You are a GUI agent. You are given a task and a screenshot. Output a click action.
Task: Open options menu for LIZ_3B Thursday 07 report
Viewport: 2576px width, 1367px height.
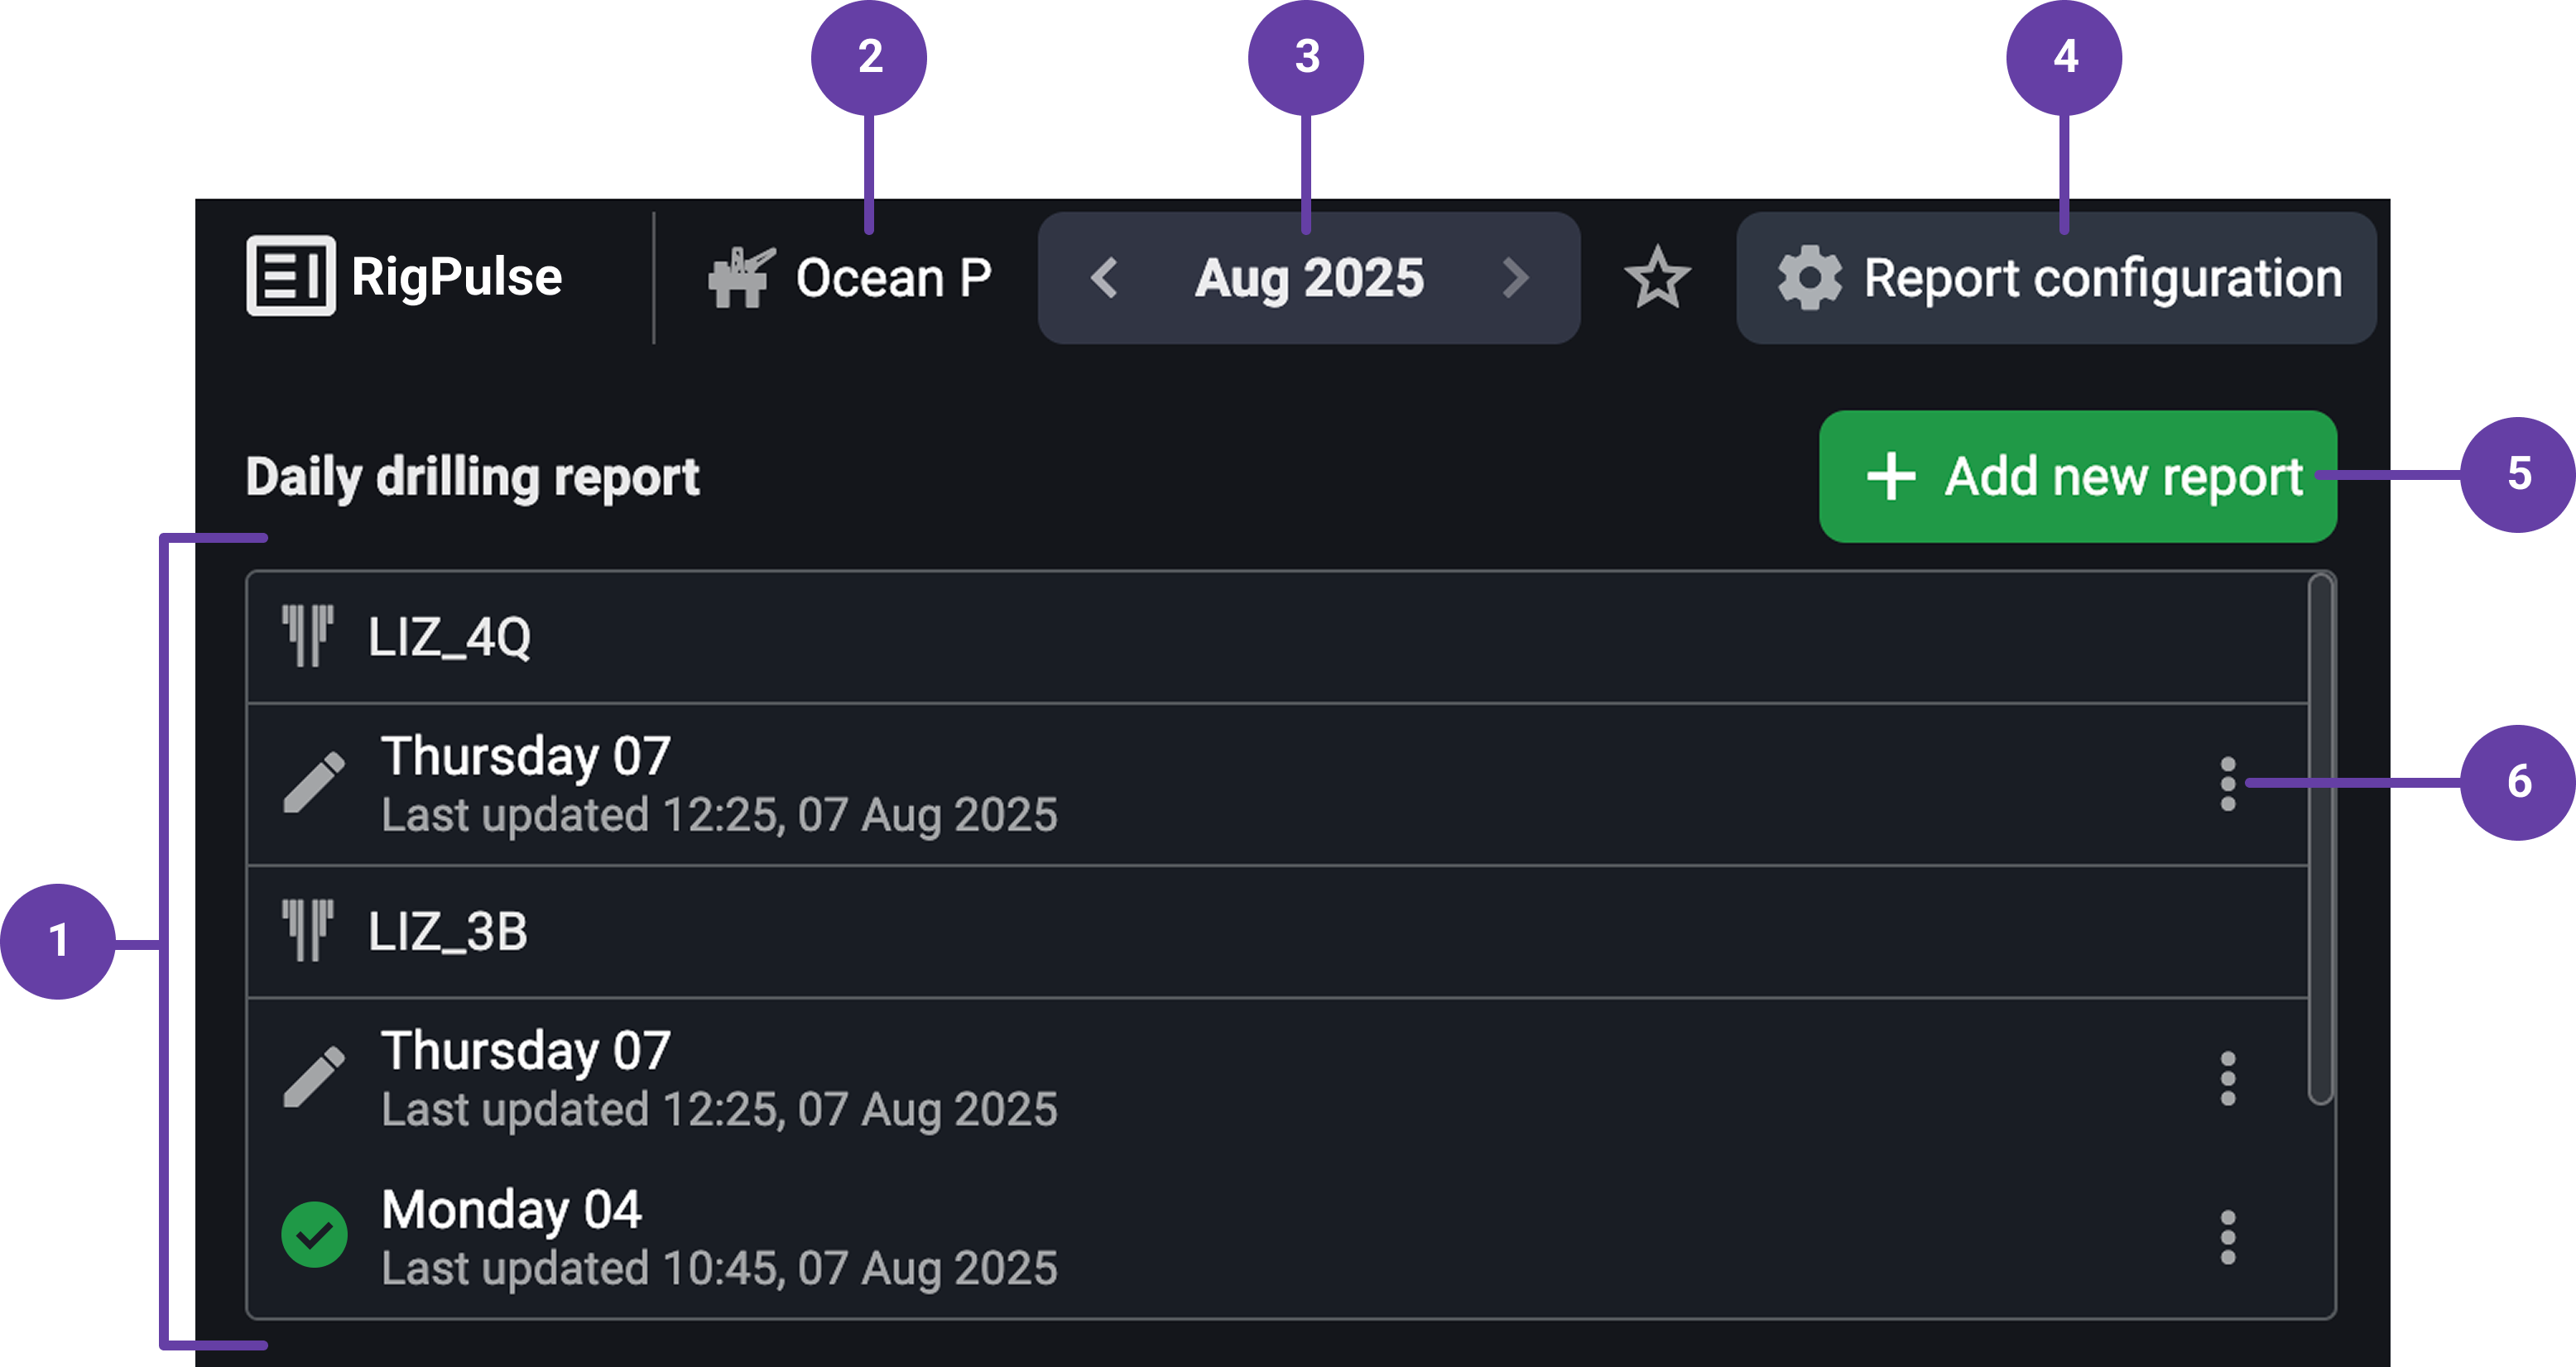click(x=2228, y=1078)
